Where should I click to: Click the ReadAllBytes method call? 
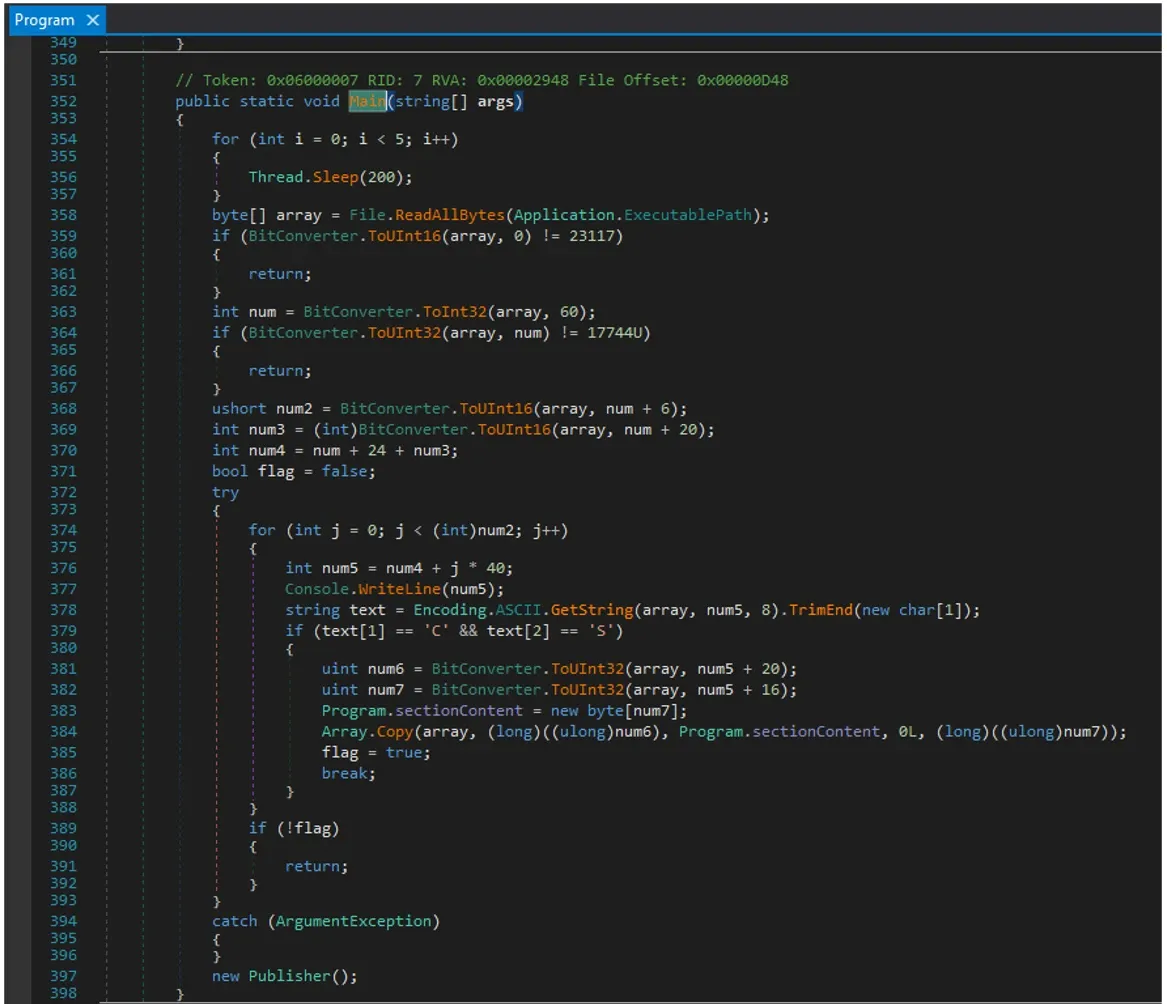tap(450, 215)
